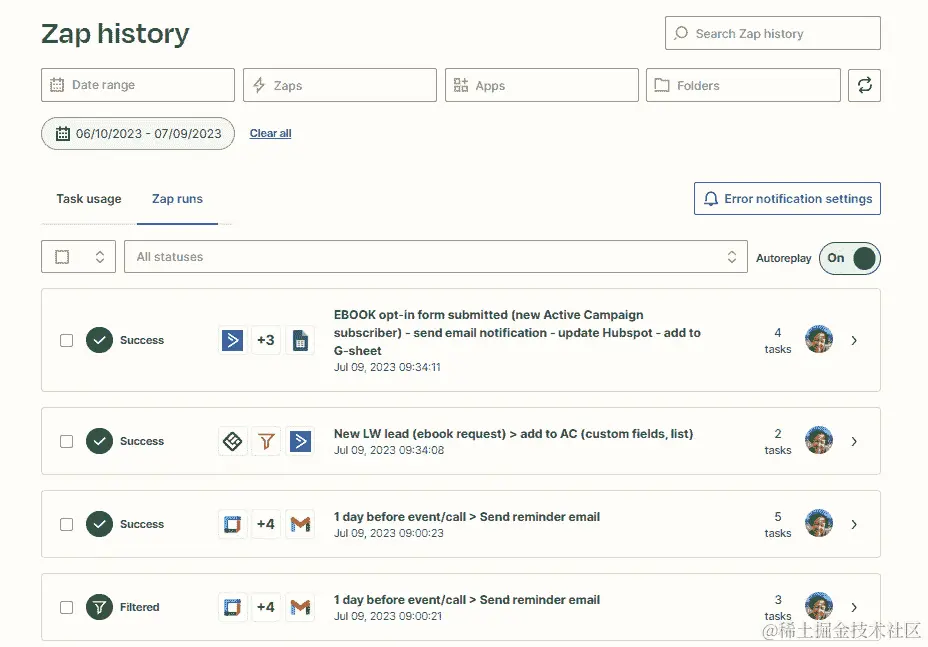
Task: Open the Zaps filter dropdown
Action: point(340,85)
